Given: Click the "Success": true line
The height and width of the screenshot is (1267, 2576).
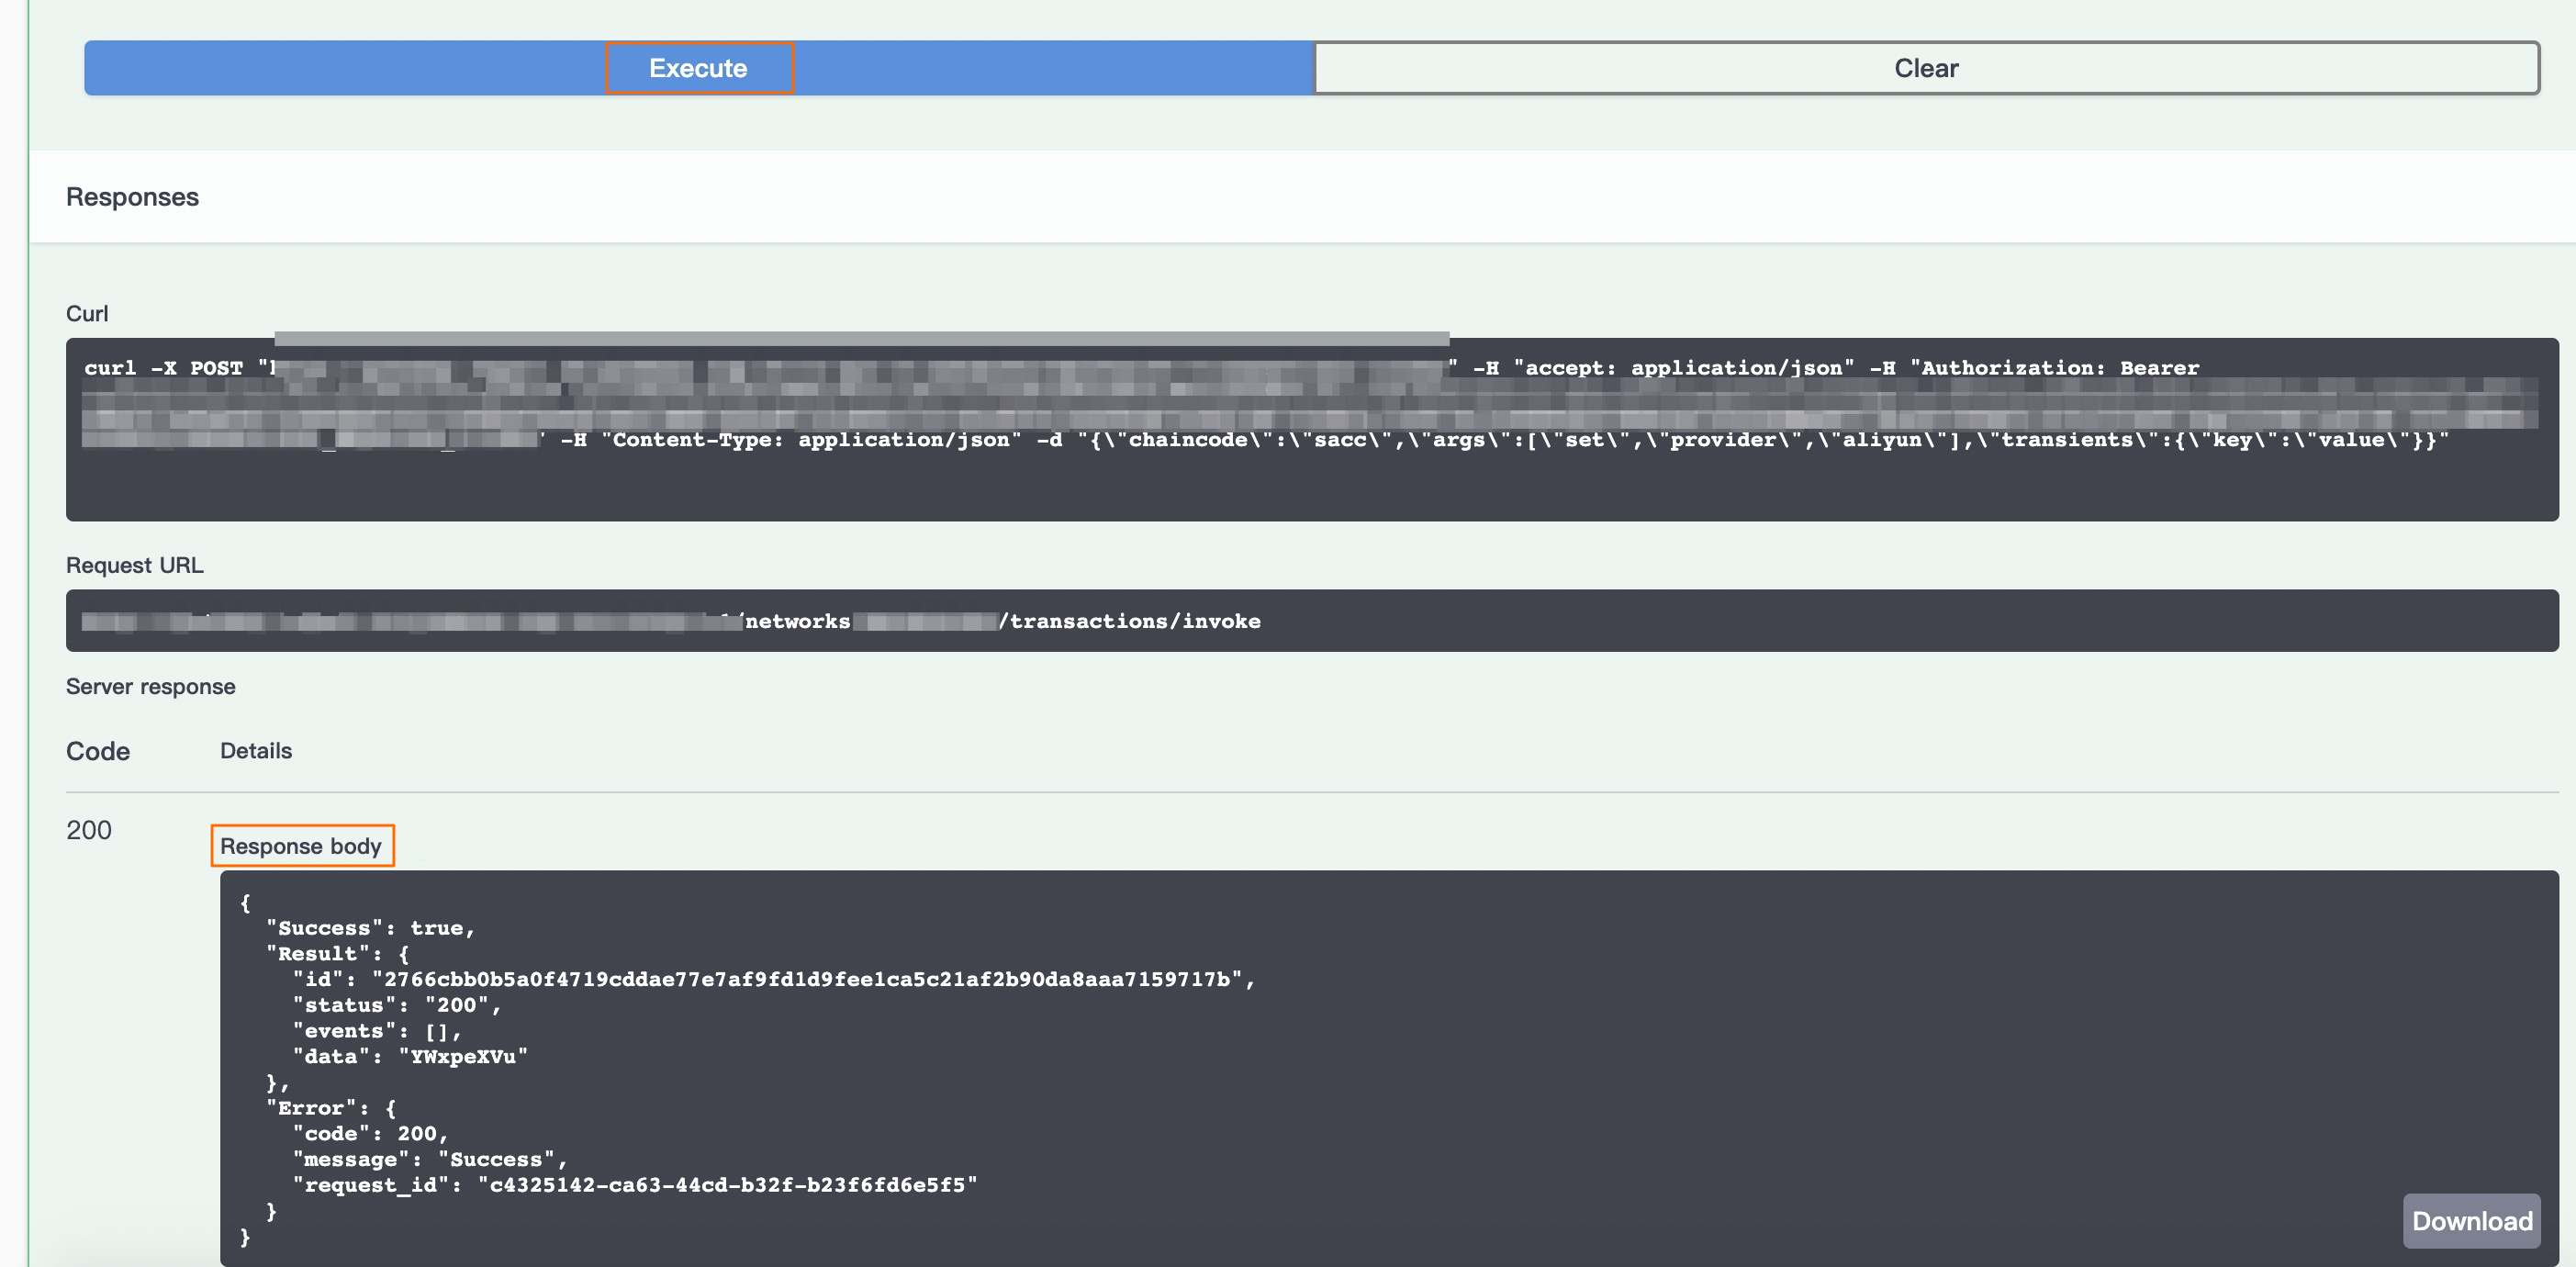Looking at the screenshot, I should click(x=370, y=928).
